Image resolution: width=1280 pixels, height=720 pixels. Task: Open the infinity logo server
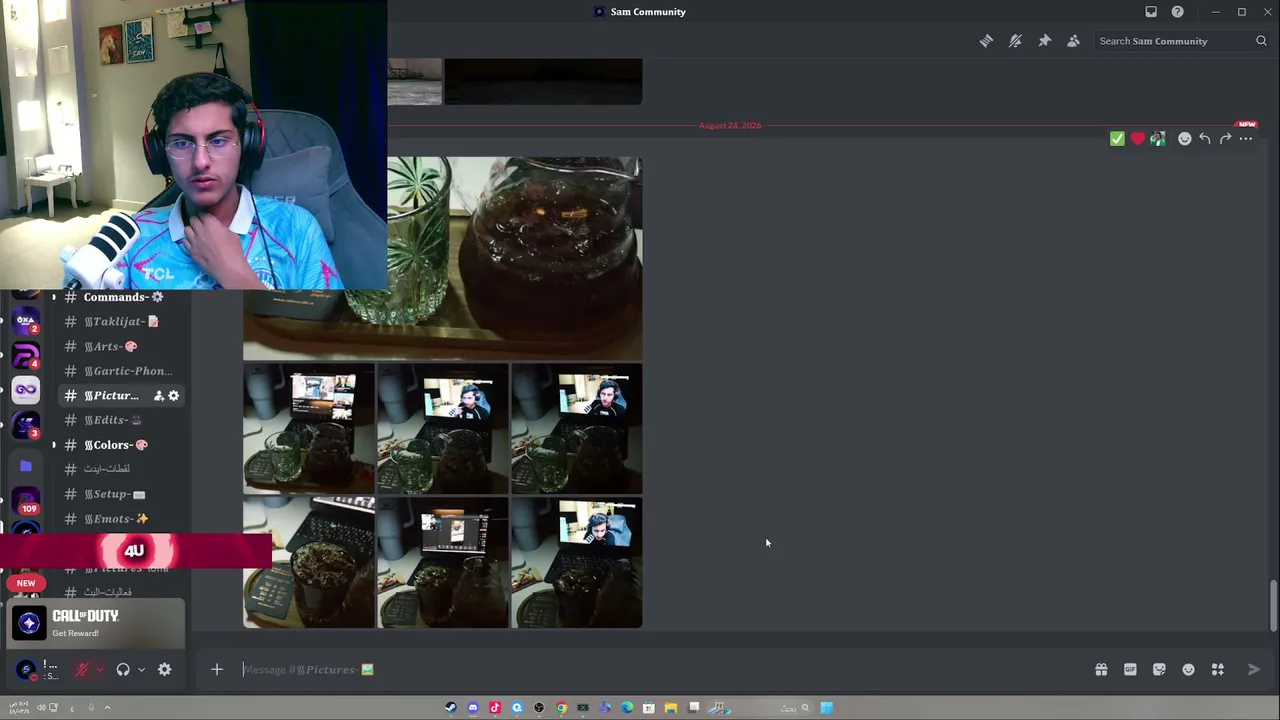pyautogui.click(x=26, y=390)
